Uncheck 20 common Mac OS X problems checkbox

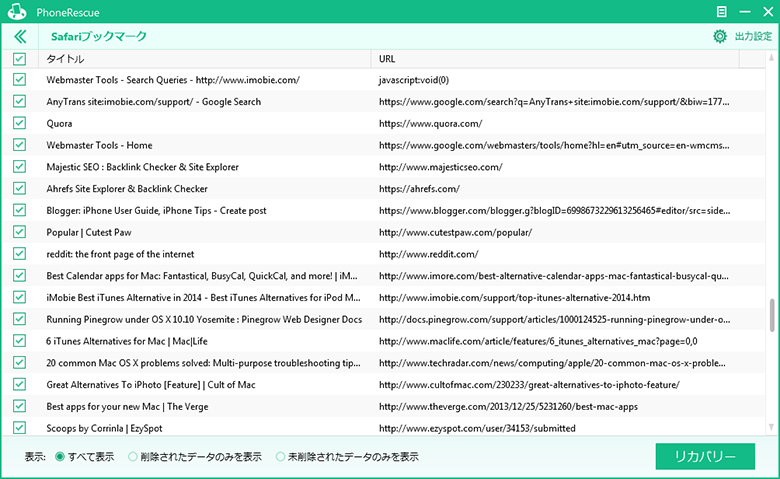coord(19,363)
